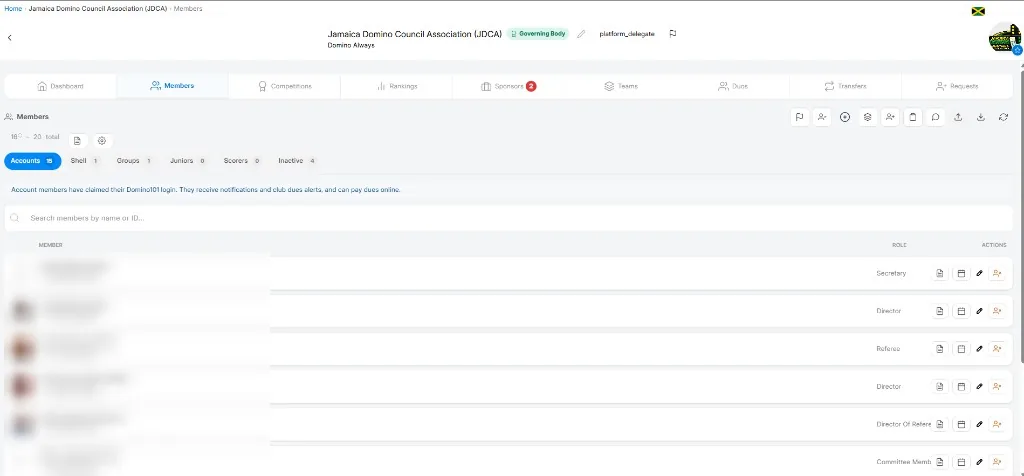Open the Rankings tab
Viewport: 1024px width, 476px height.
(396, 86)
